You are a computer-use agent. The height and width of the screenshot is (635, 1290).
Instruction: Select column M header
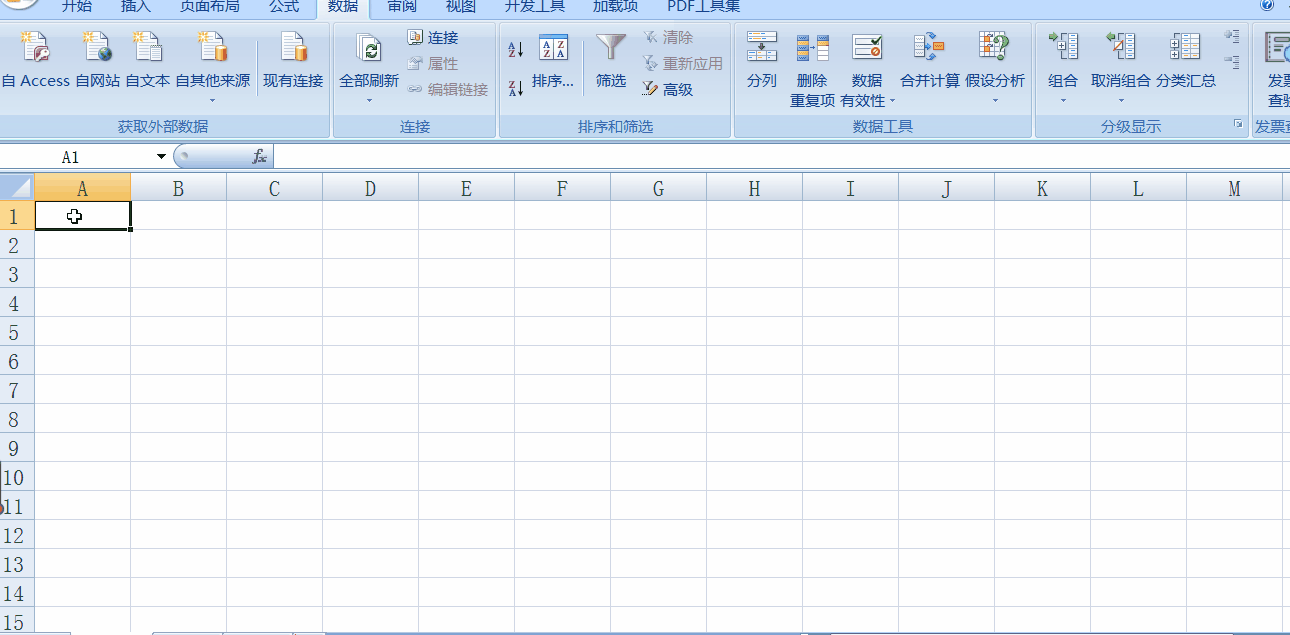coord(1234,188)
